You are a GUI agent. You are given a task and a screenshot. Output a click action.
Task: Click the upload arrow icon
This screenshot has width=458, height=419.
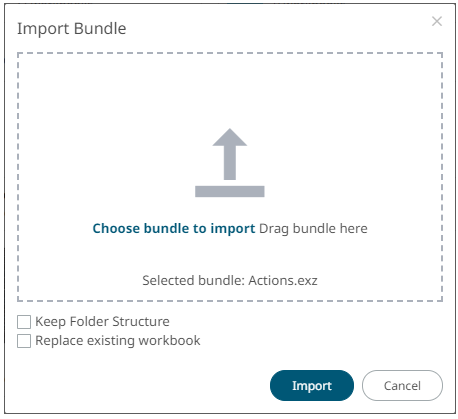(x=230, y=163)
